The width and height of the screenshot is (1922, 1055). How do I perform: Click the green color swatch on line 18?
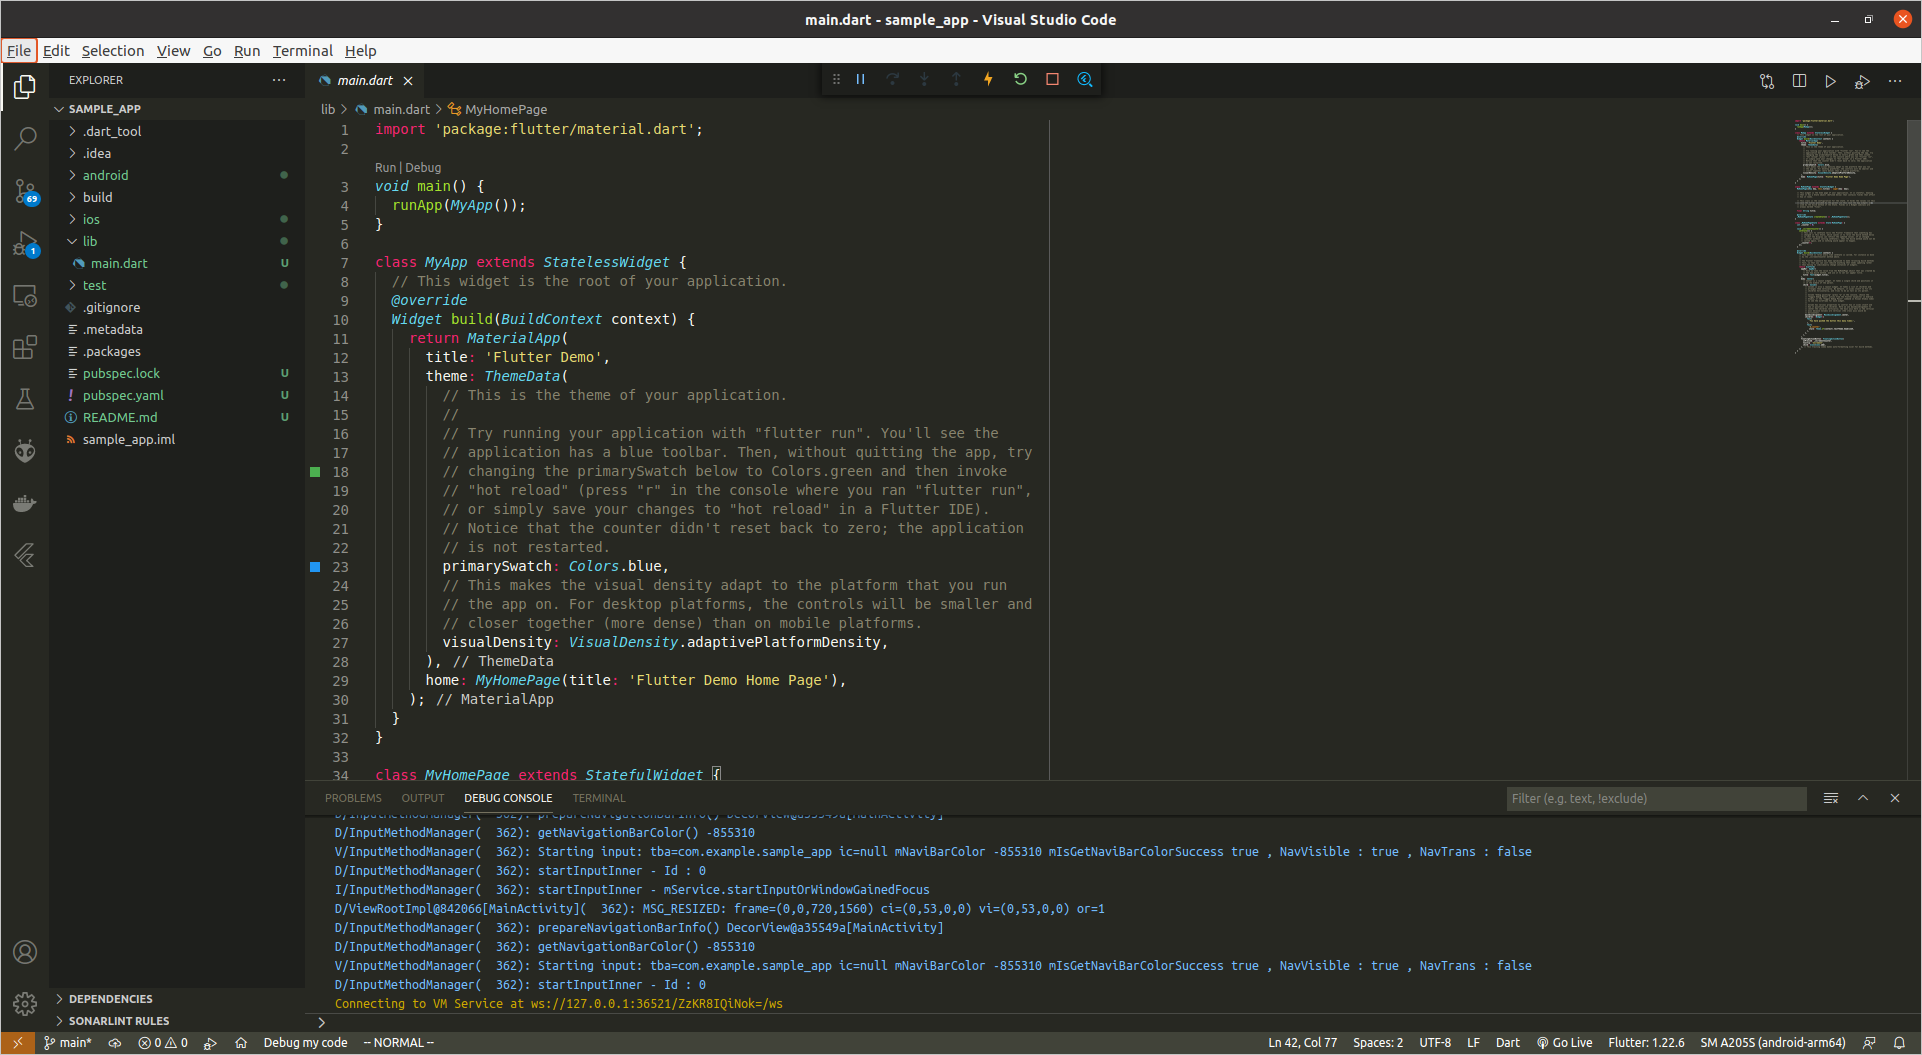(315, 472)
